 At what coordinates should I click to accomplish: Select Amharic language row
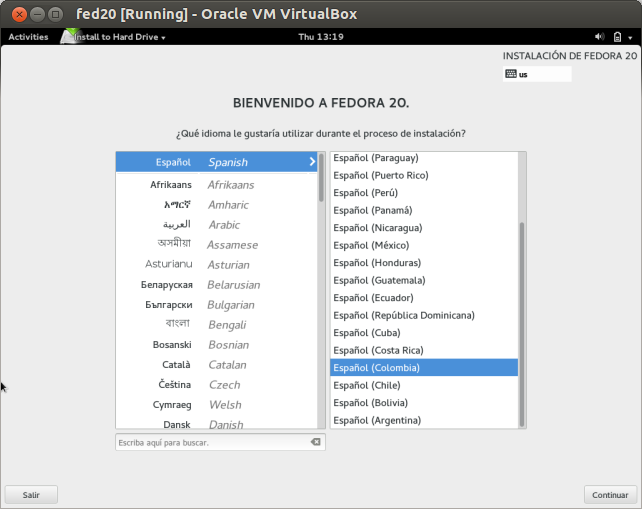click(217, 205)
